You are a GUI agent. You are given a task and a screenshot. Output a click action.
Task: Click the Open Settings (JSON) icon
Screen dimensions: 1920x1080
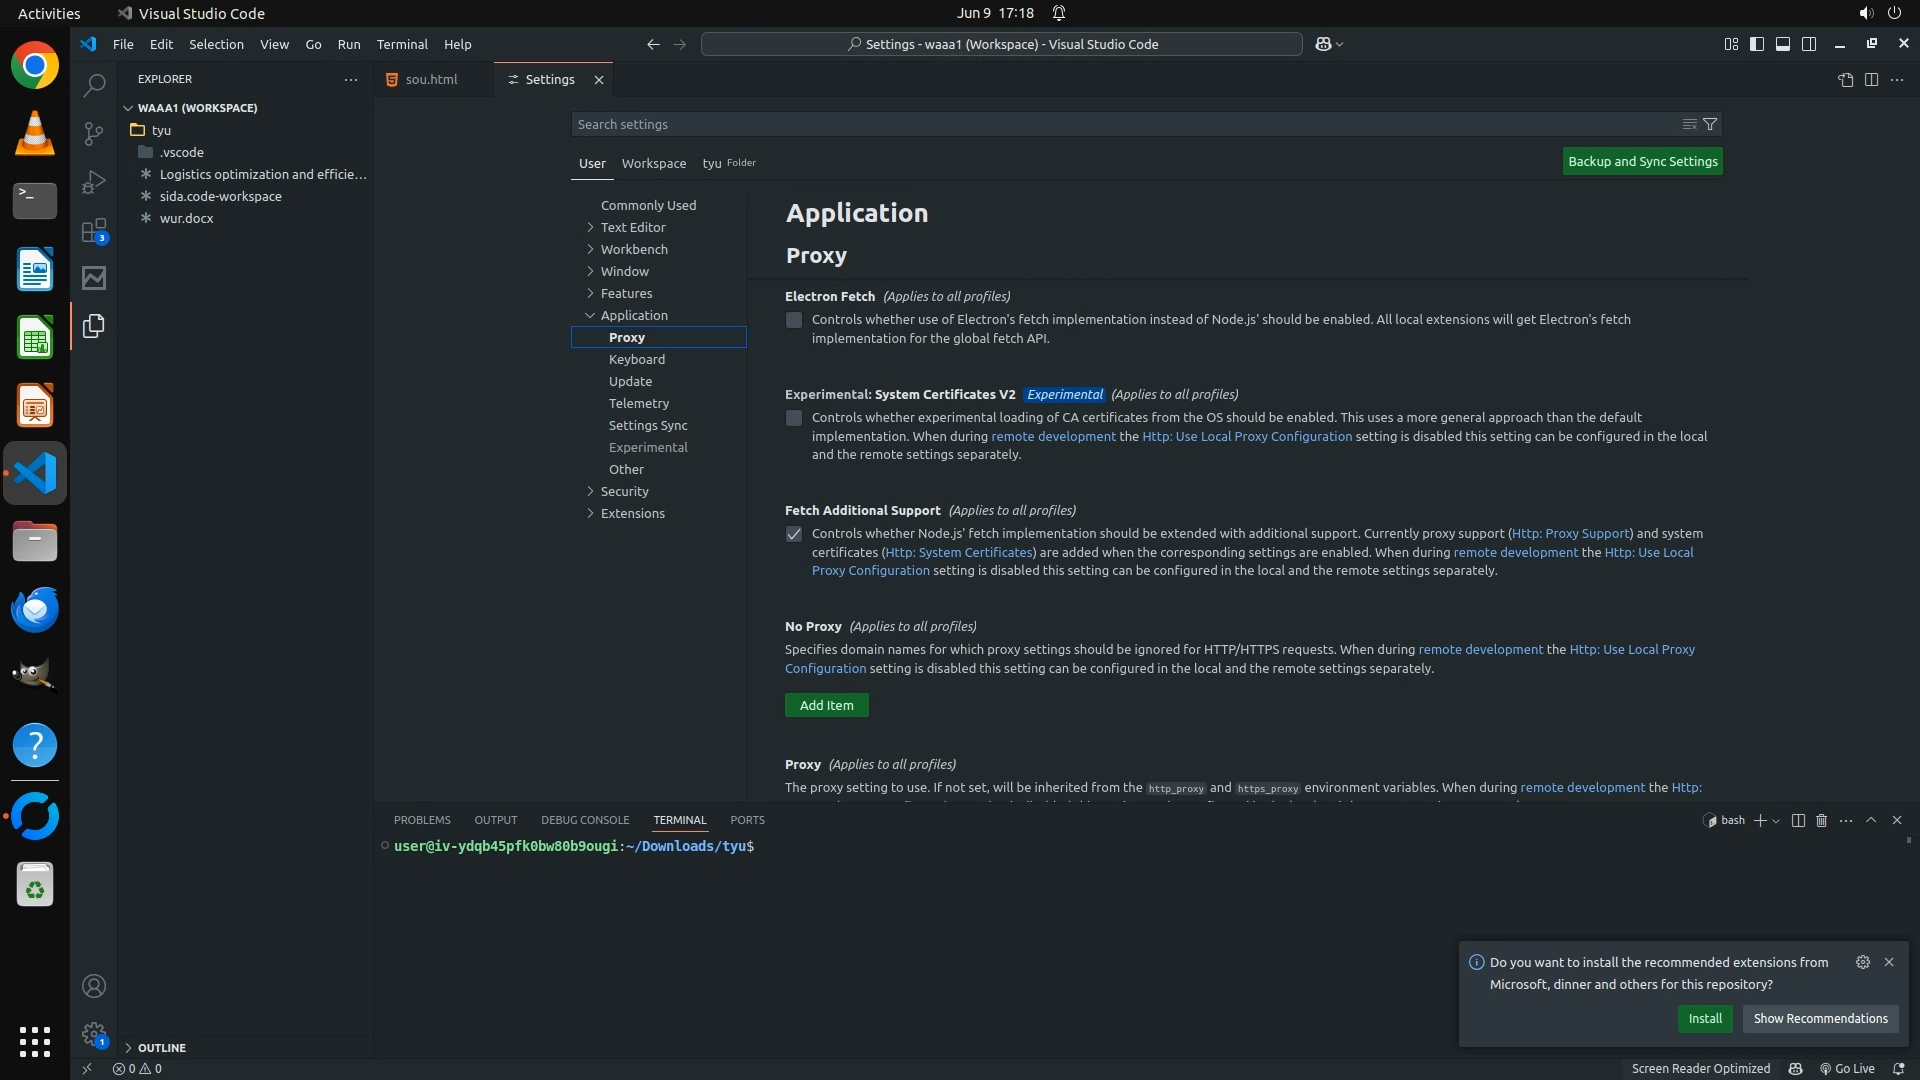1845,80
